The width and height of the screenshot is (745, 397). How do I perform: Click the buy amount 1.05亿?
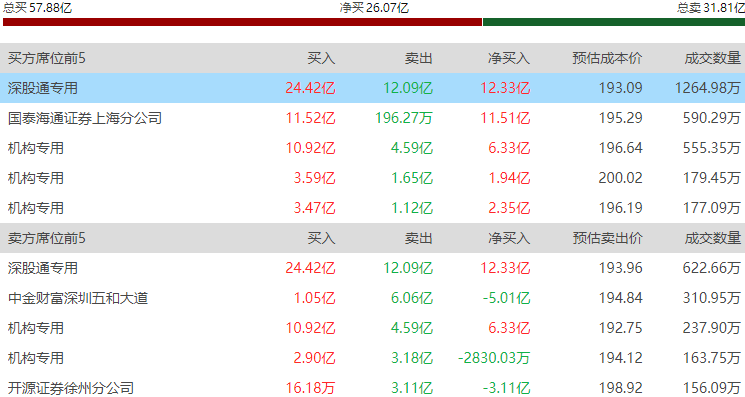point(315,298)
